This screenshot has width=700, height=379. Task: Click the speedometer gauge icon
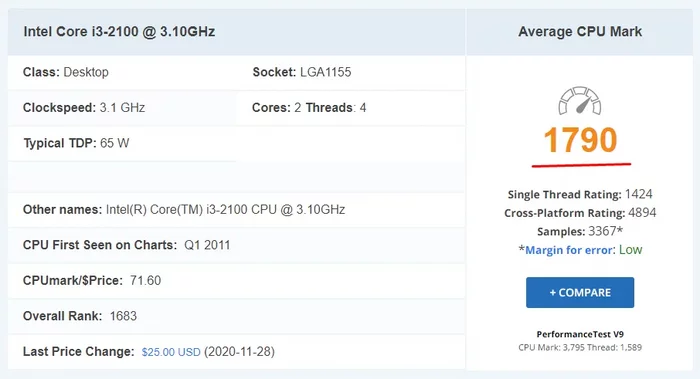pyautogui.click(x=579, y=101)
